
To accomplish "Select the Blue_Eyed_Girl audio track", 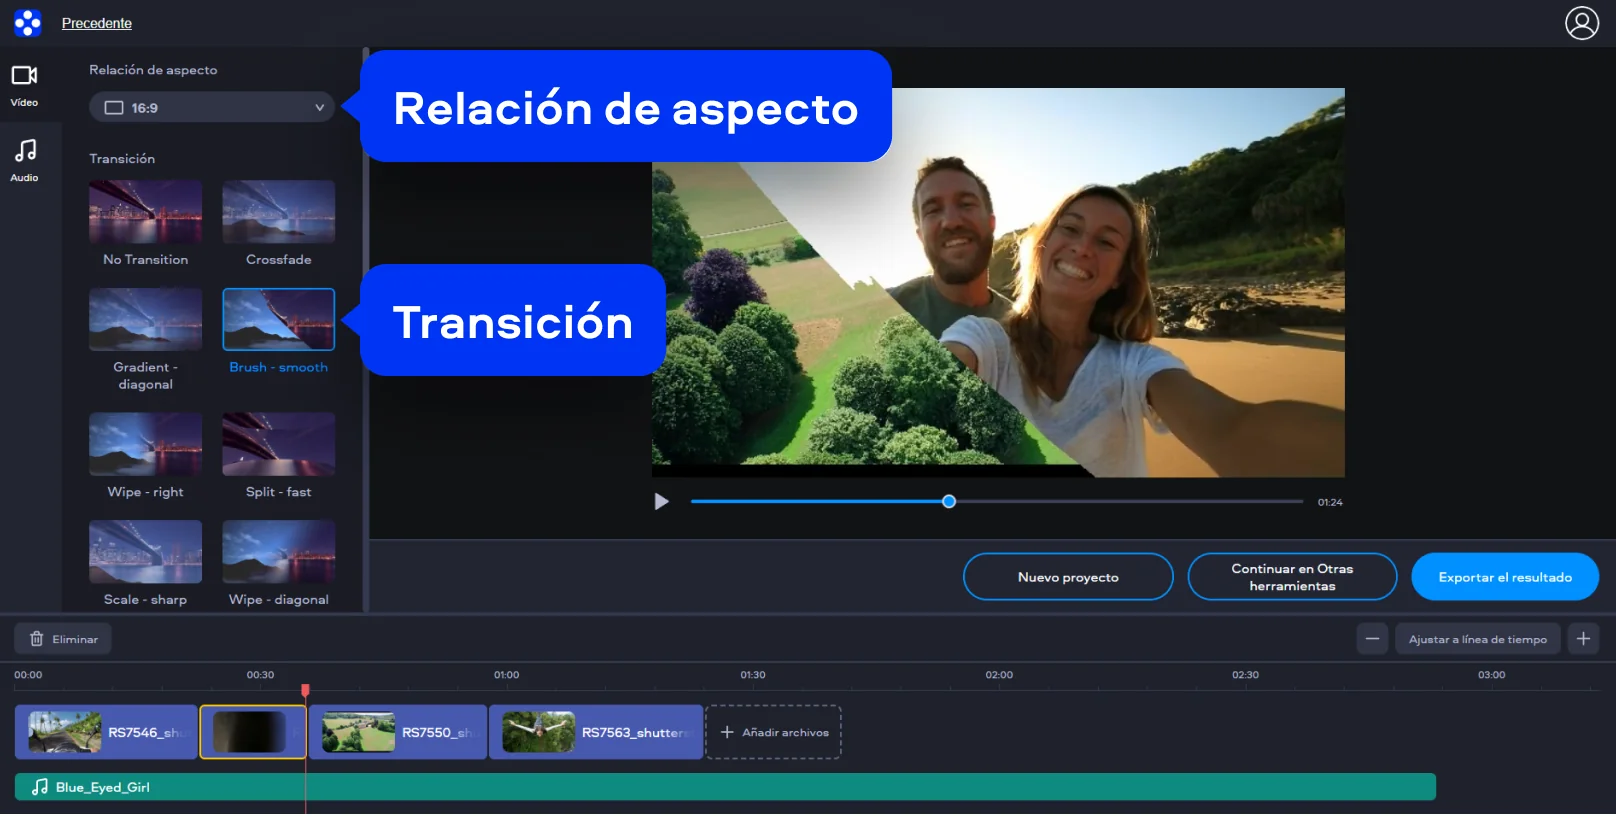I will (725, 788).
